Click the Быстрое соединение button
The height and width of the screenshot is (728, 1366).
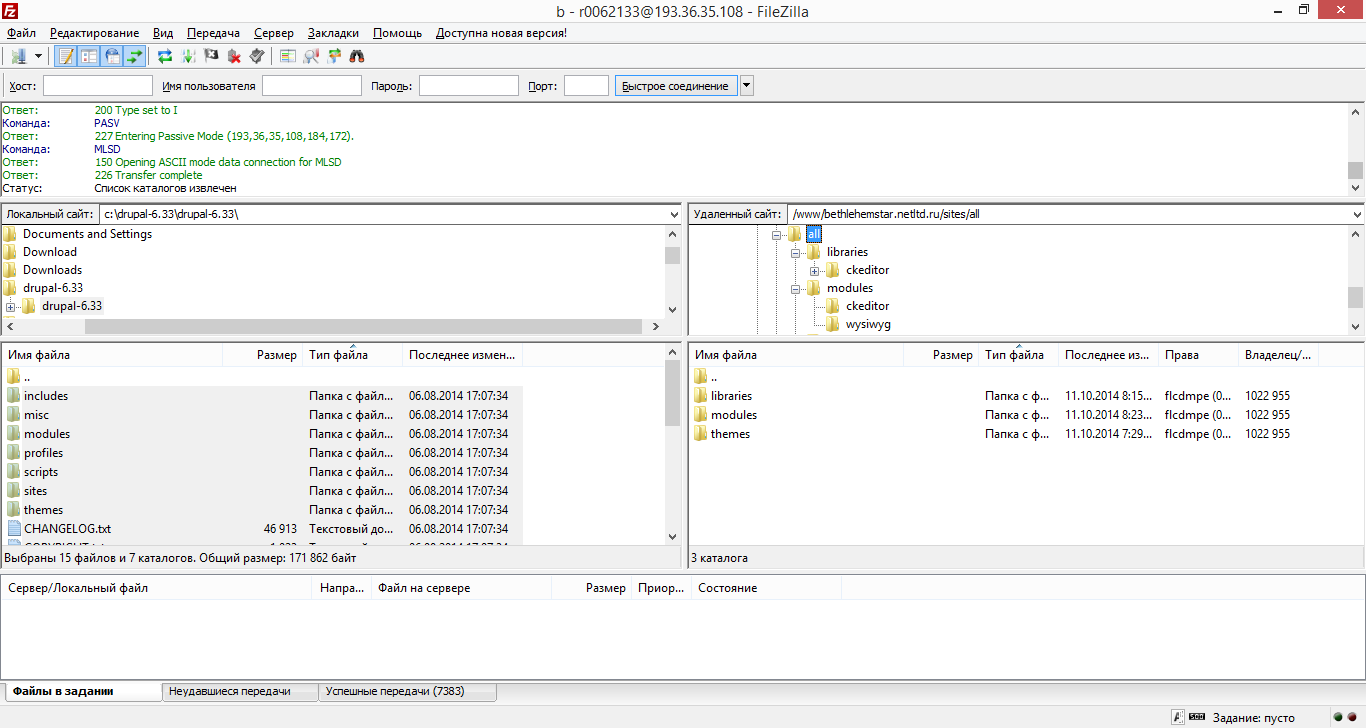coord(676,86)
